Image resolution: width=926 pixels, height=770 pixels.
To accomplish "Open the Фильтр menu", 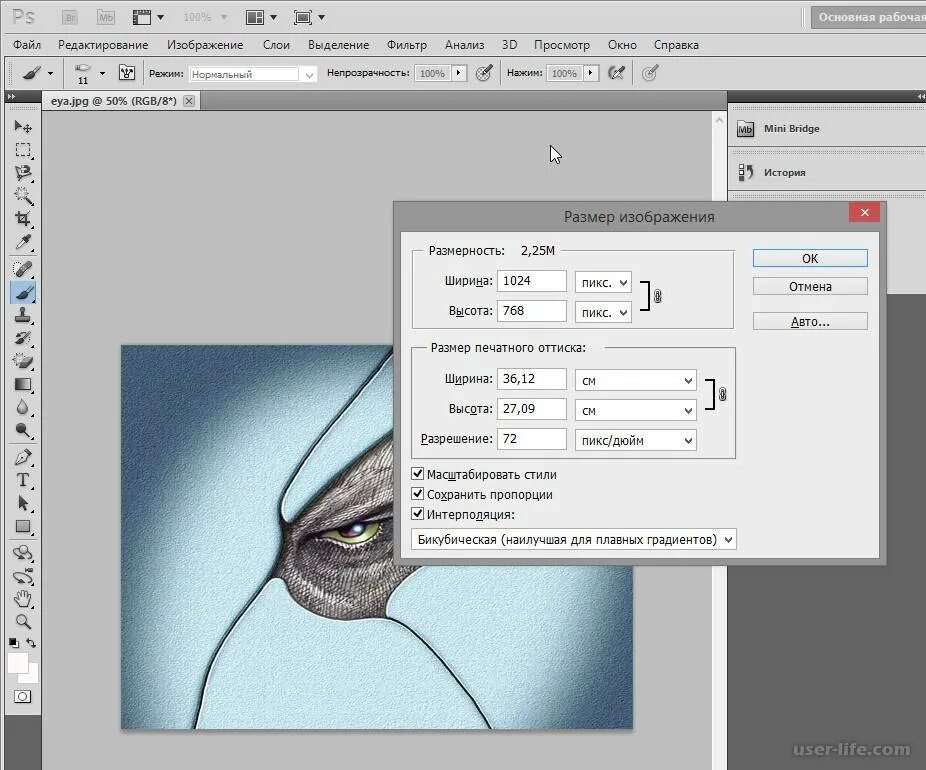I will [406, 45].
